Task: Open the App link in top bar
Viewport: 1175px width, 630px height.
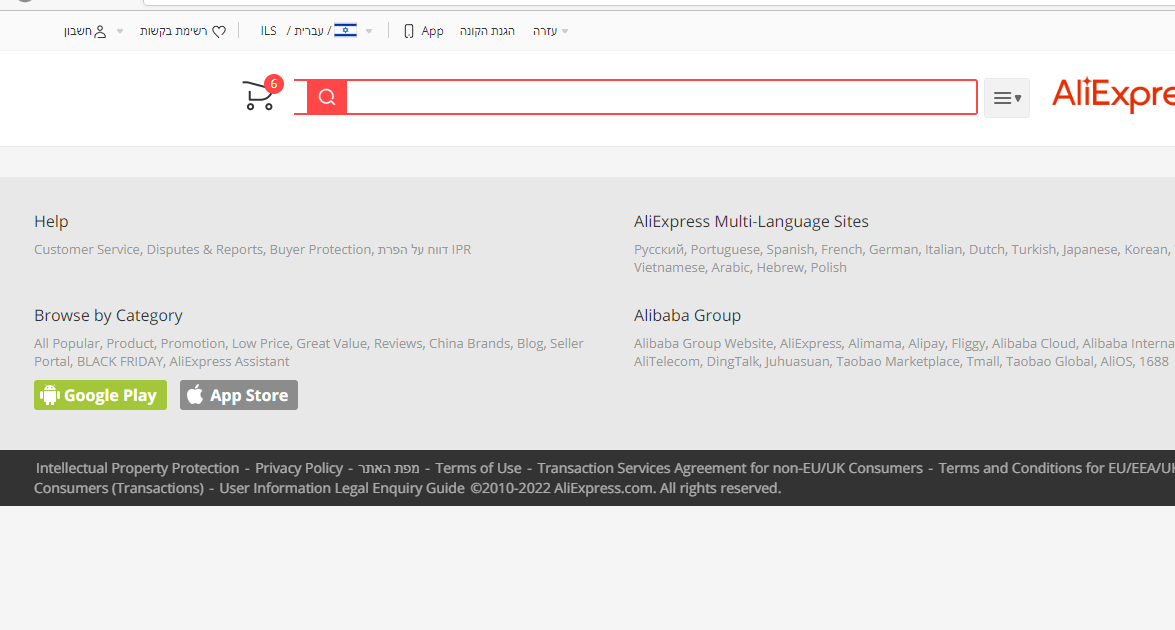Action: [432, 31]
